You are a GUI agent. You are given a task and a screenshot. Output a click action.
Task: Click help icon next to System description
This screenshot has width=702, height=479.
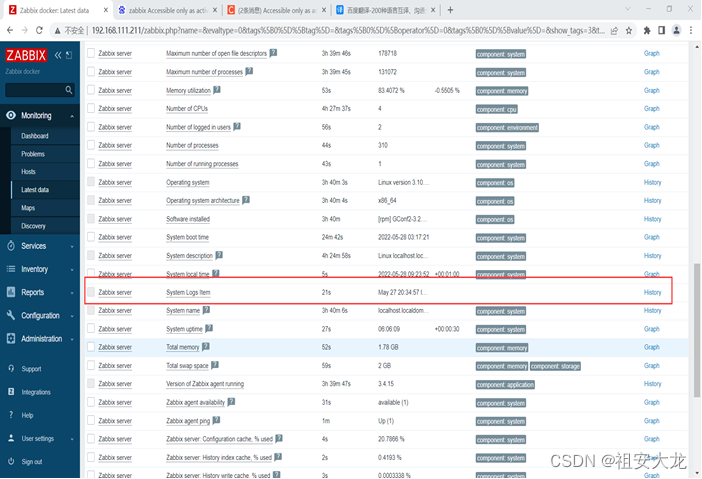pyautogui.click(x=219, y=255)
